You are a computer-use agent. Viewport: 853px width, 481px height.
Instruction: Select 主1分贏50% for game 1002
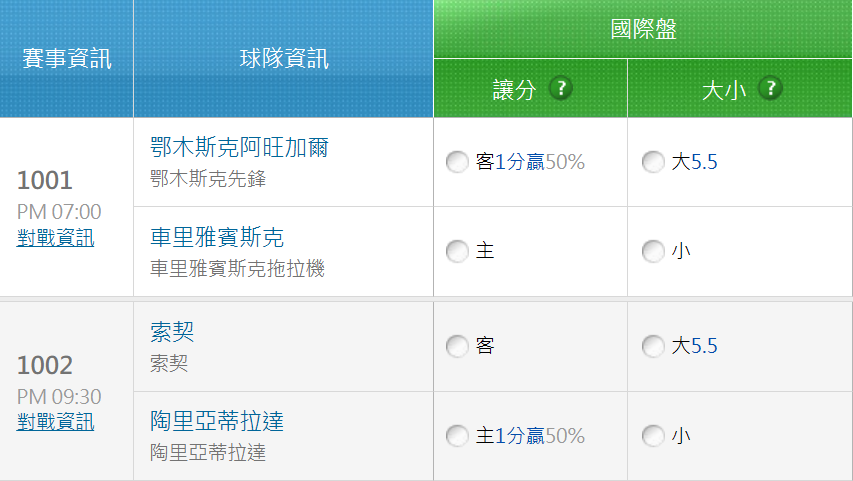pyautogui.click(x=457, y=436)
